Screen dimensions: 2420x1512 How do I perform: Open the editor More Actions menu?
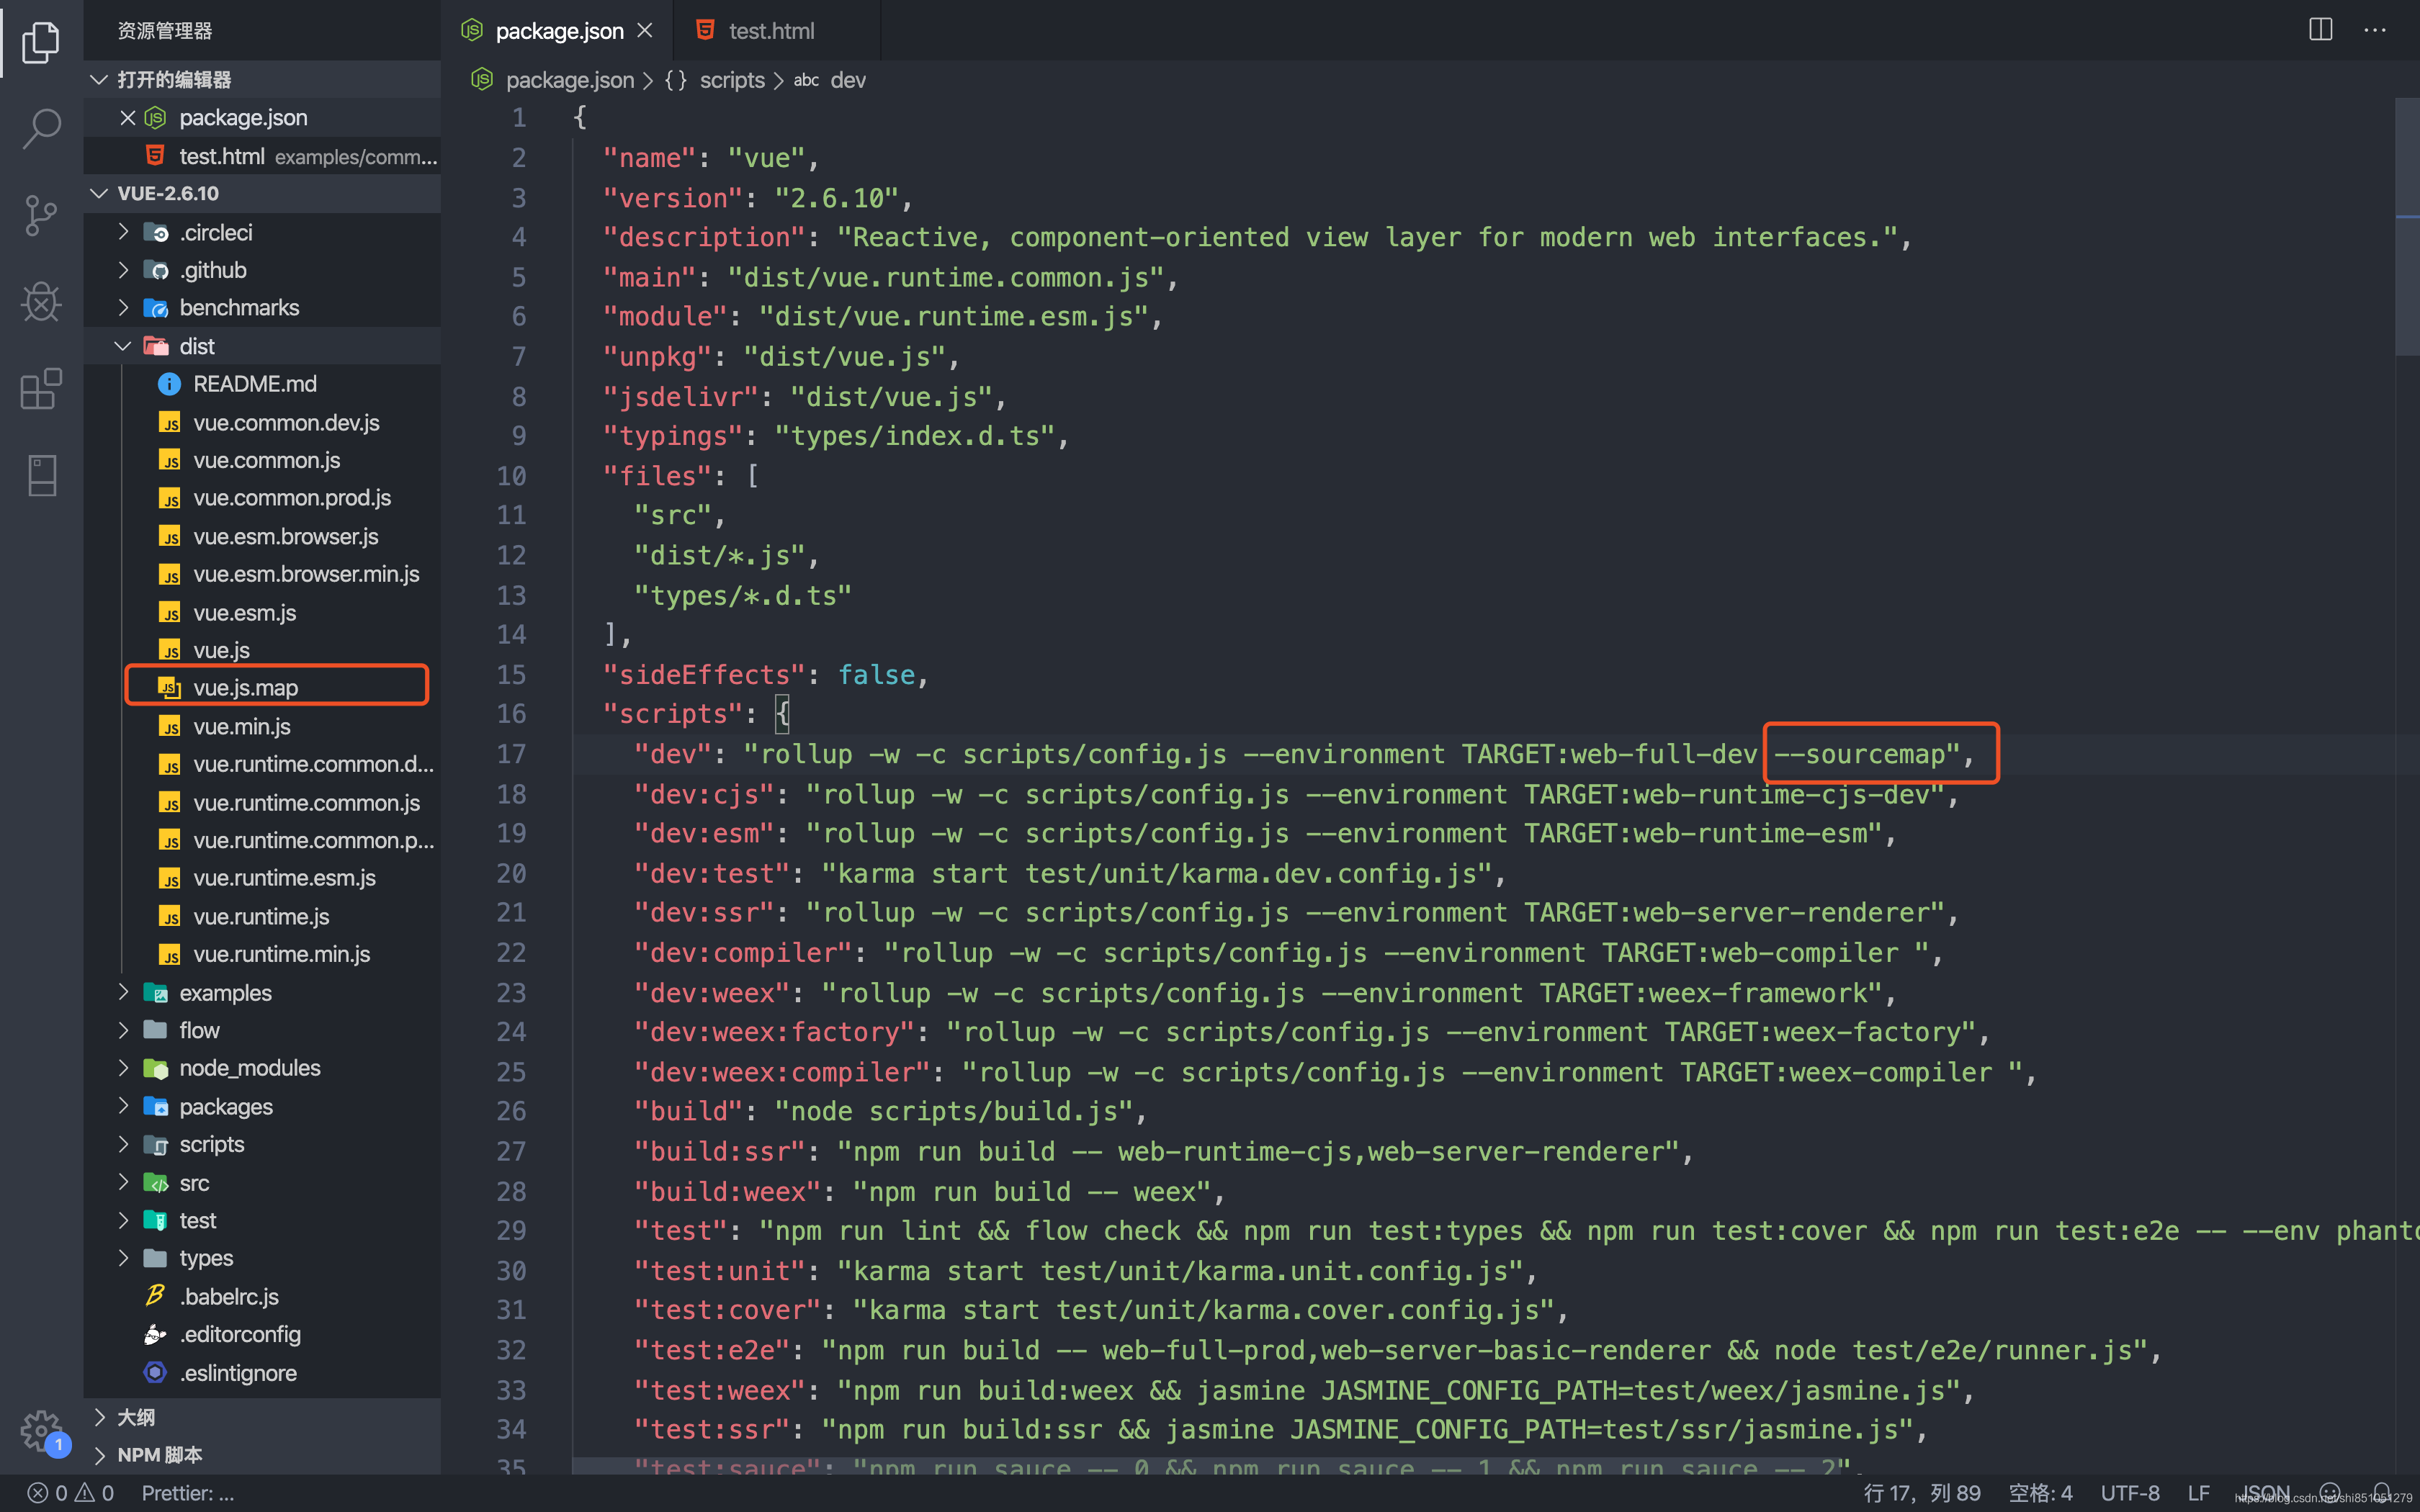(x=2375, y=30)
